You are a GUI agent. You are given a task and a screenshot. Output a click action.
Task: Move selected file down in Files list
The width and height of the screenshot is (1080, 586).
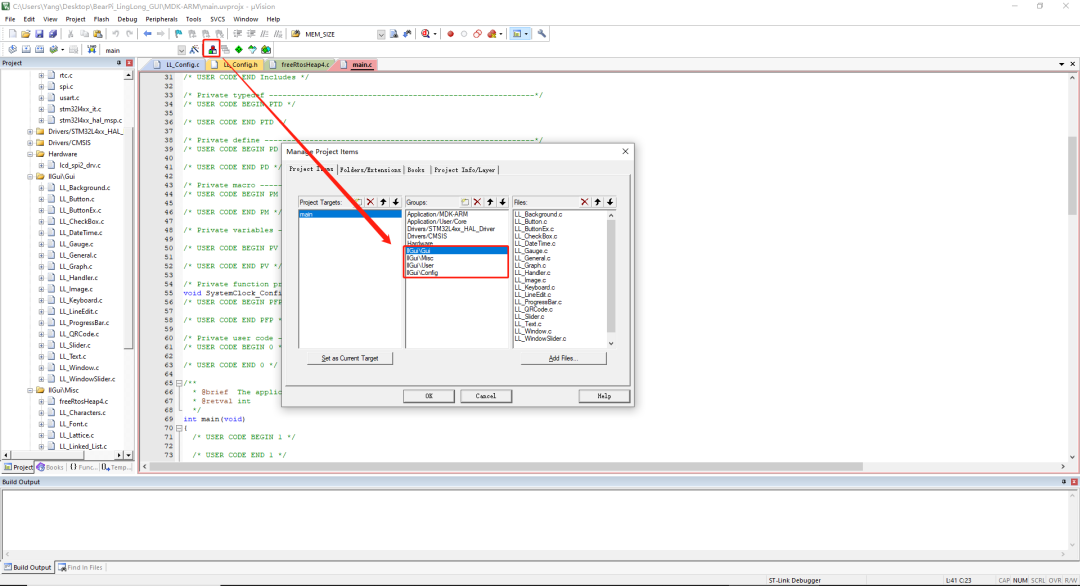click(x=610, y=202)
